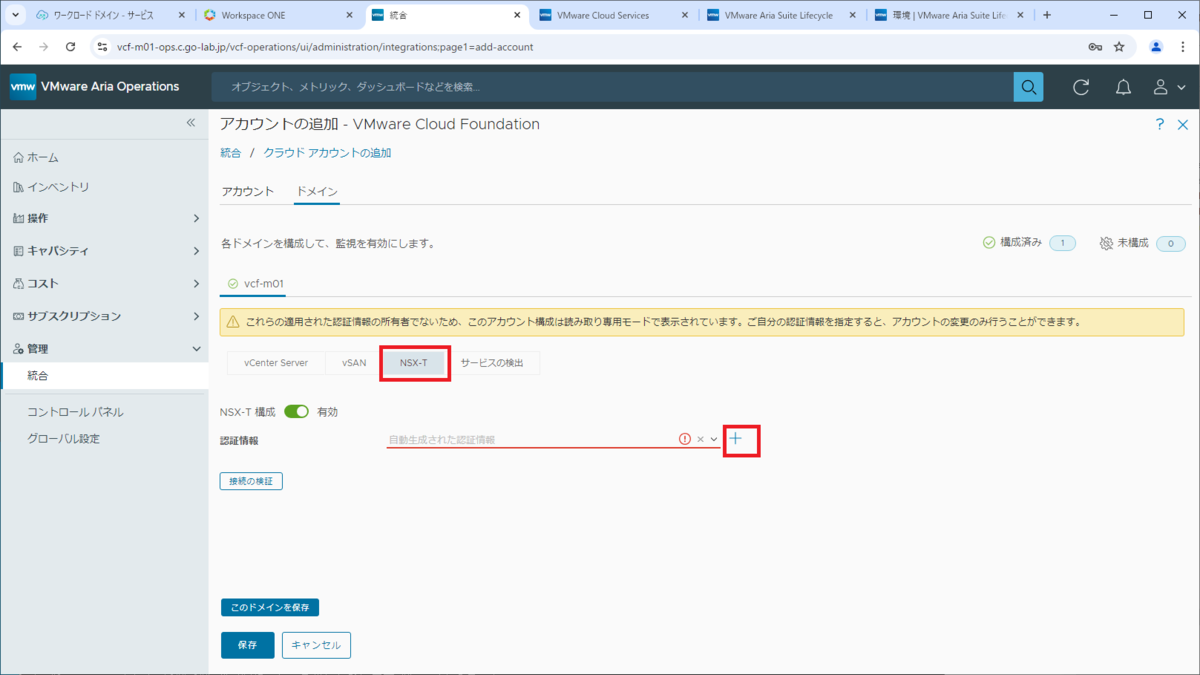Viewport: 1200px width, 675px height.
Task: Select the vCenter Server tab
Action: (x=276, y=363)
